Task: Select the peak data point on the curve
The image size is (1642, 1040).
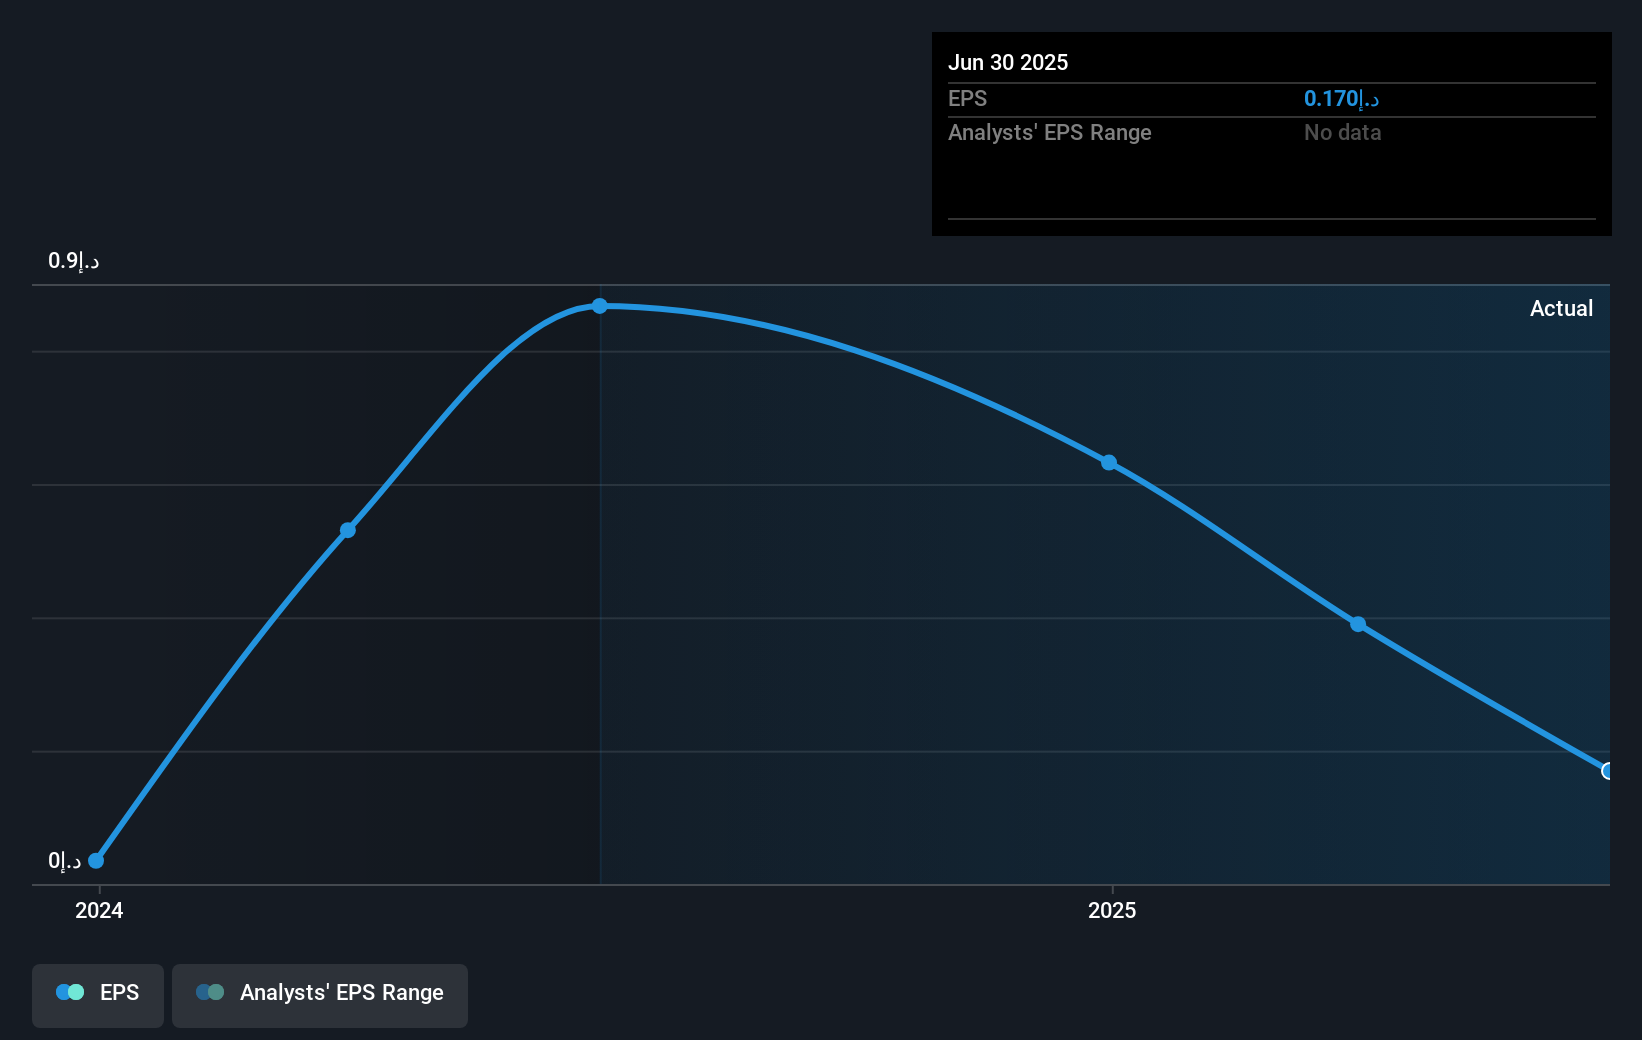Action: [599, 306]
